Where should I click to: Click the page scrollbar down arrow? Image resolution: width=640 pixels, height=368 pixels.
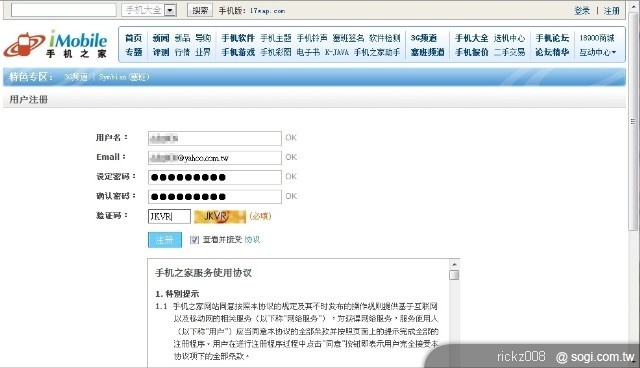(x=633, y=361)
